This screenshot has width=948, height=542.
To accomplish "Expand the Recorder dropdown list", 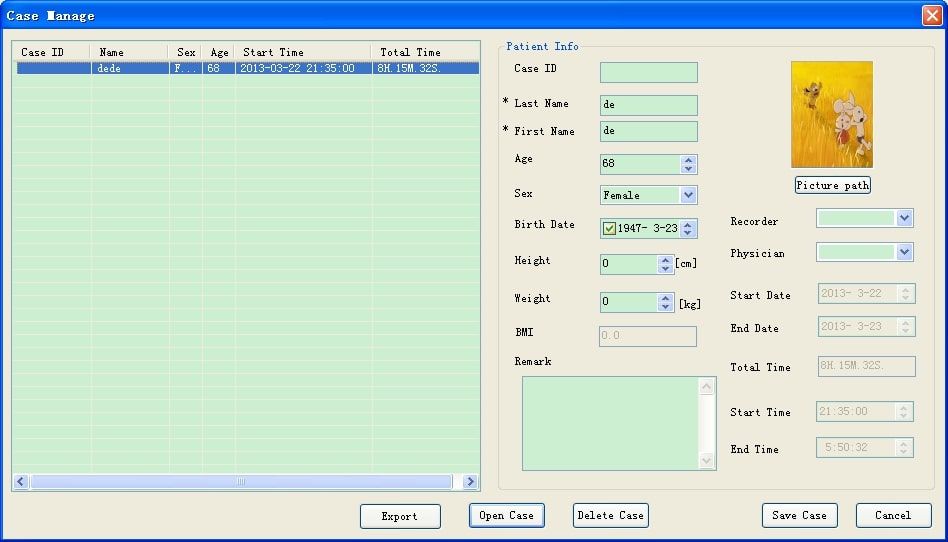I will point(904,218).
